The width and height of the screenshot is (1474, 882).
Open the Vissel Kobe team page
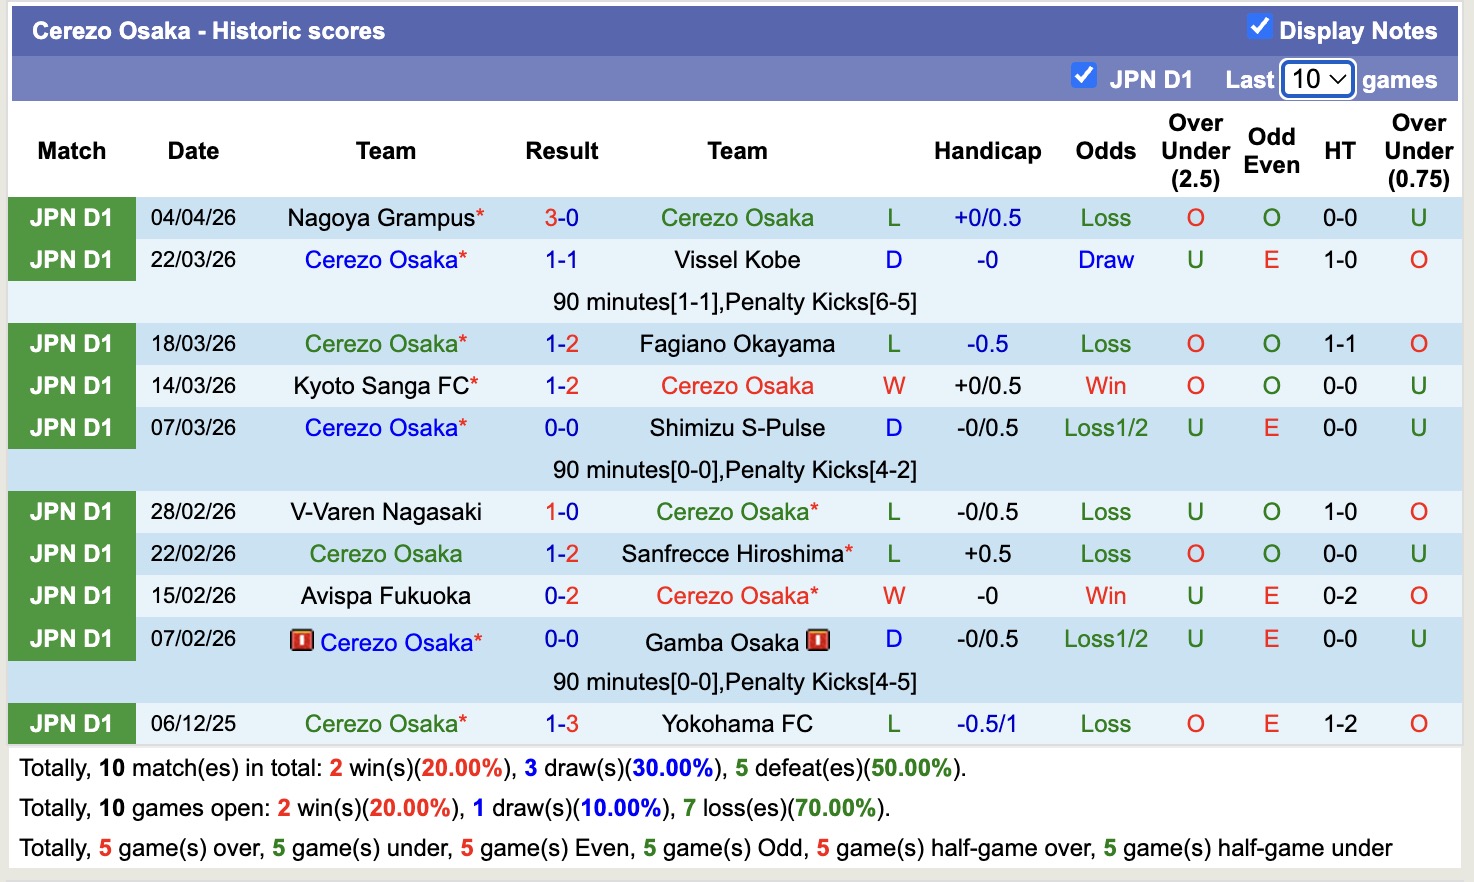point(737,260)
